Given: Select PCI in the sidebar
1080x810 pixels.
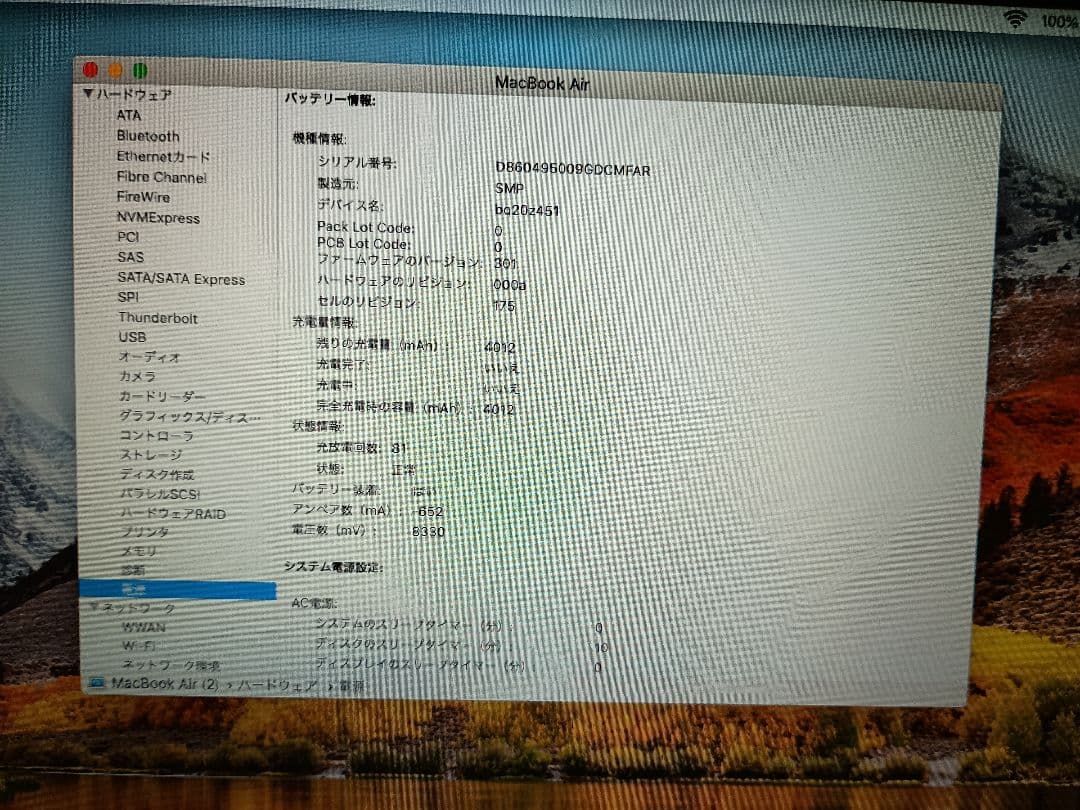Looking at the screenshot, I should point(128,237).
